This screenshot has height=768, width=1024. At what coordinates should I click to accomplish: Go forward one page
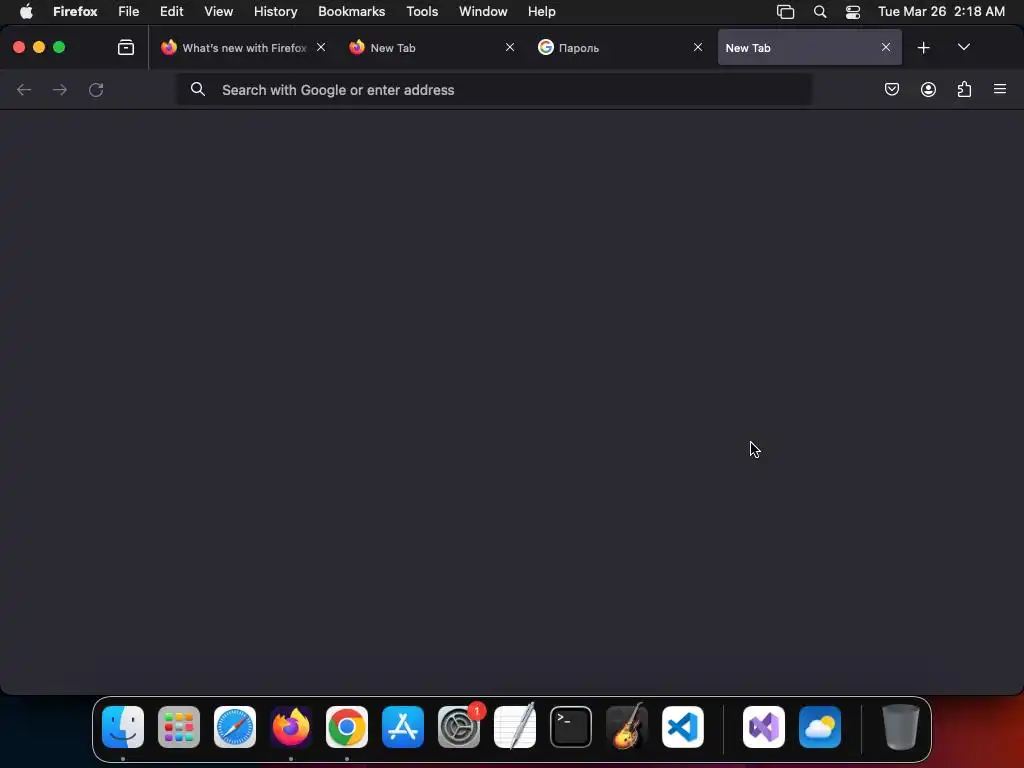coord(59,89)
